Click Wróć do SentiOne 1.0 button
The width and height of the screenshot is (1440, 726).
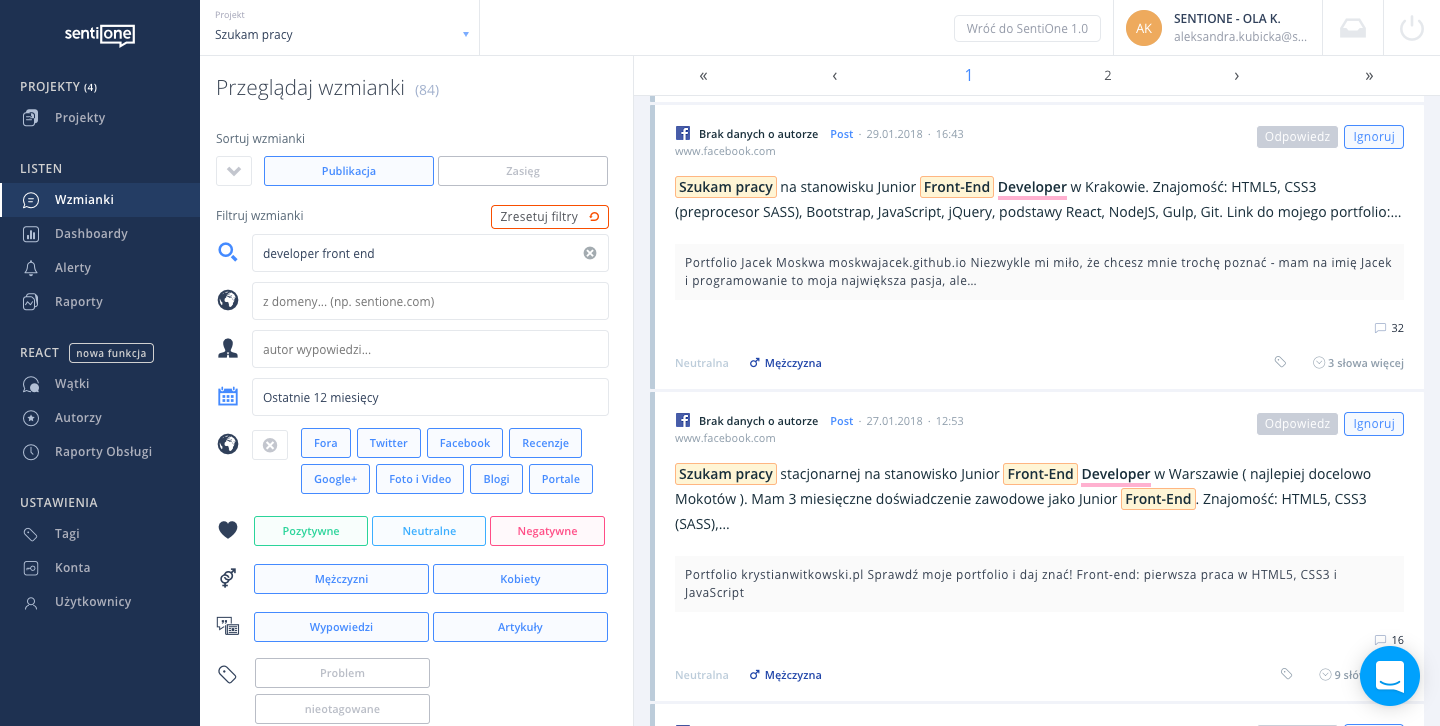(1027, 29)
